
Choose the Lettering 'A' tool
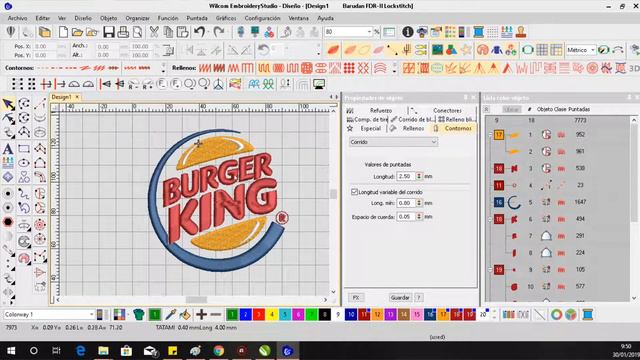8,149
